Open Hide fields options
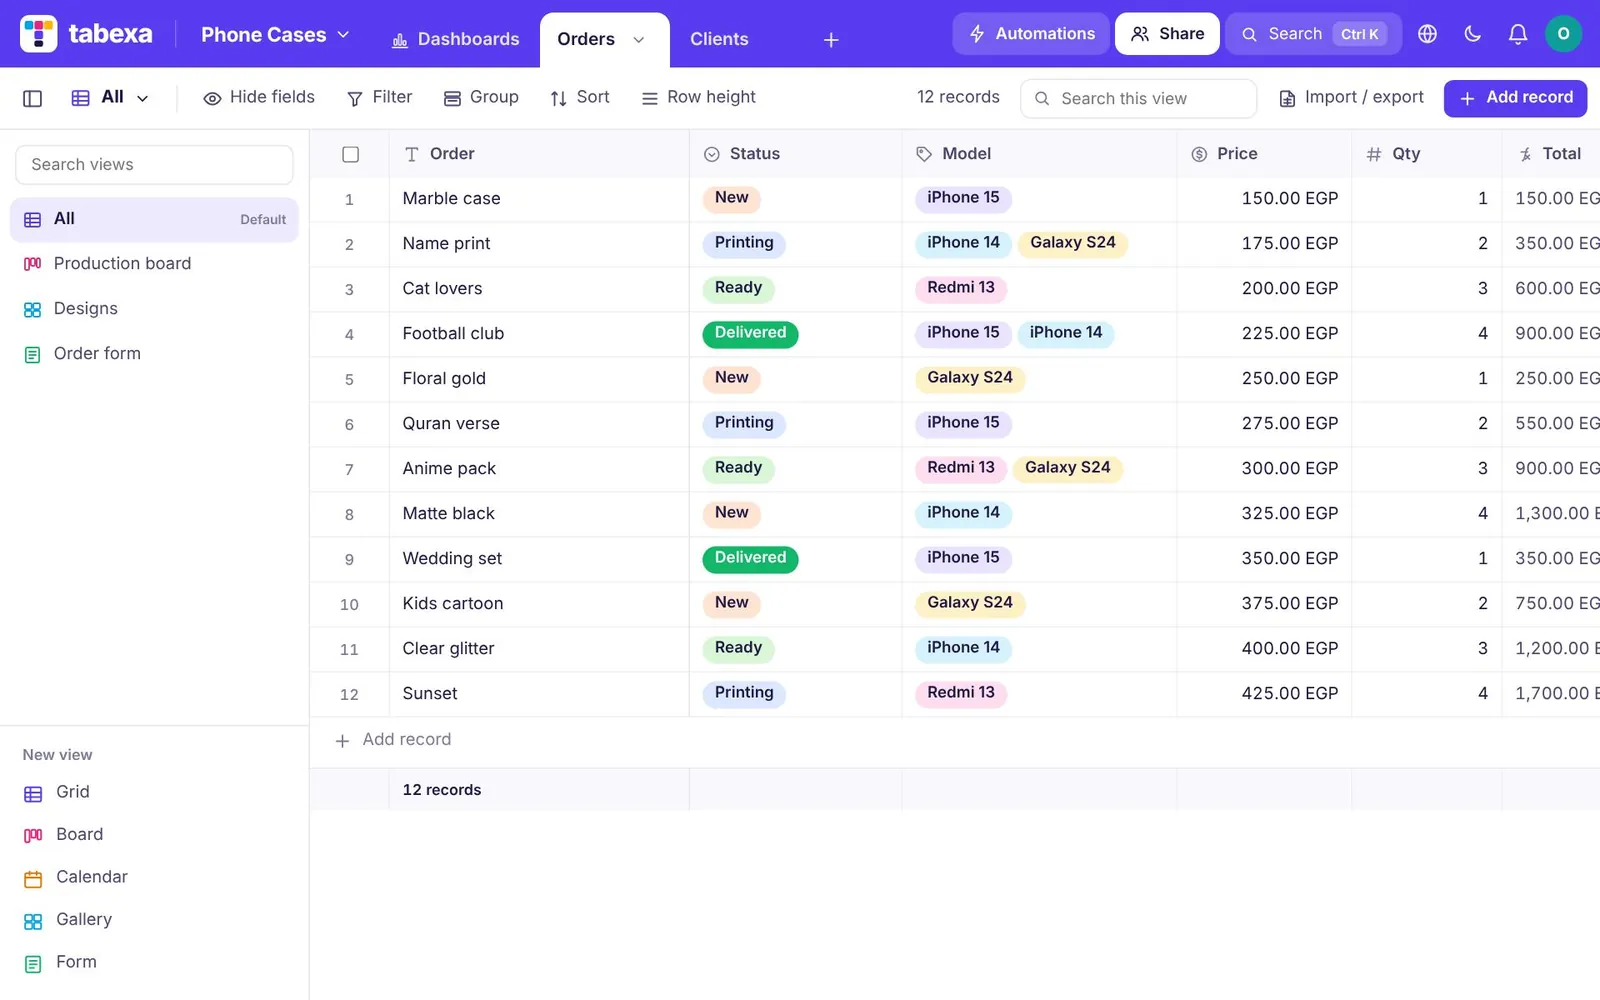This screenshot has height=1000, width=1600. click(259, 97)
